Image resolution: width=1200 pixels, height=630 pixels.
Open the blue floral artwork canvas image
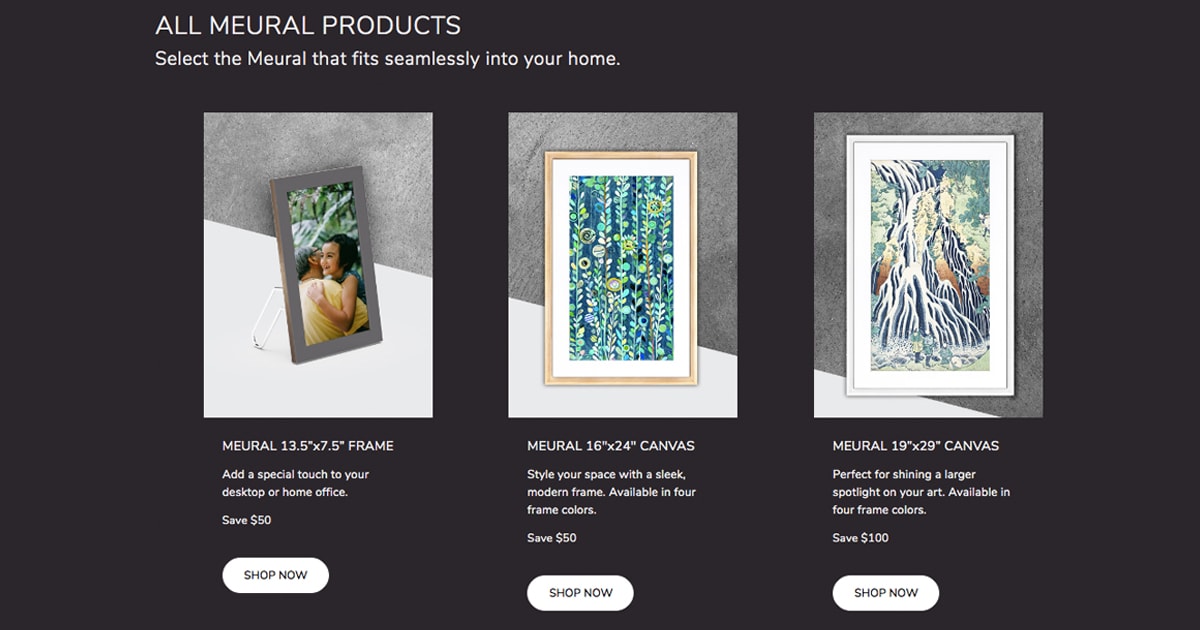tap(621, 268)
